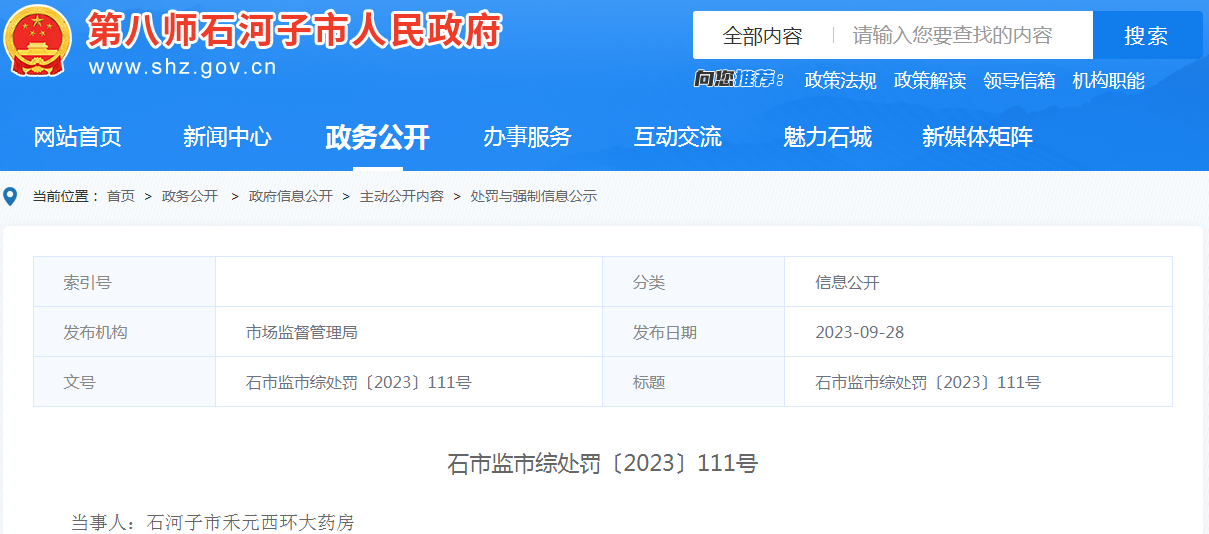Click the 发布机构 label cell
The height and width of the screenshot is (534, 1209).
[x=125, y=332]
